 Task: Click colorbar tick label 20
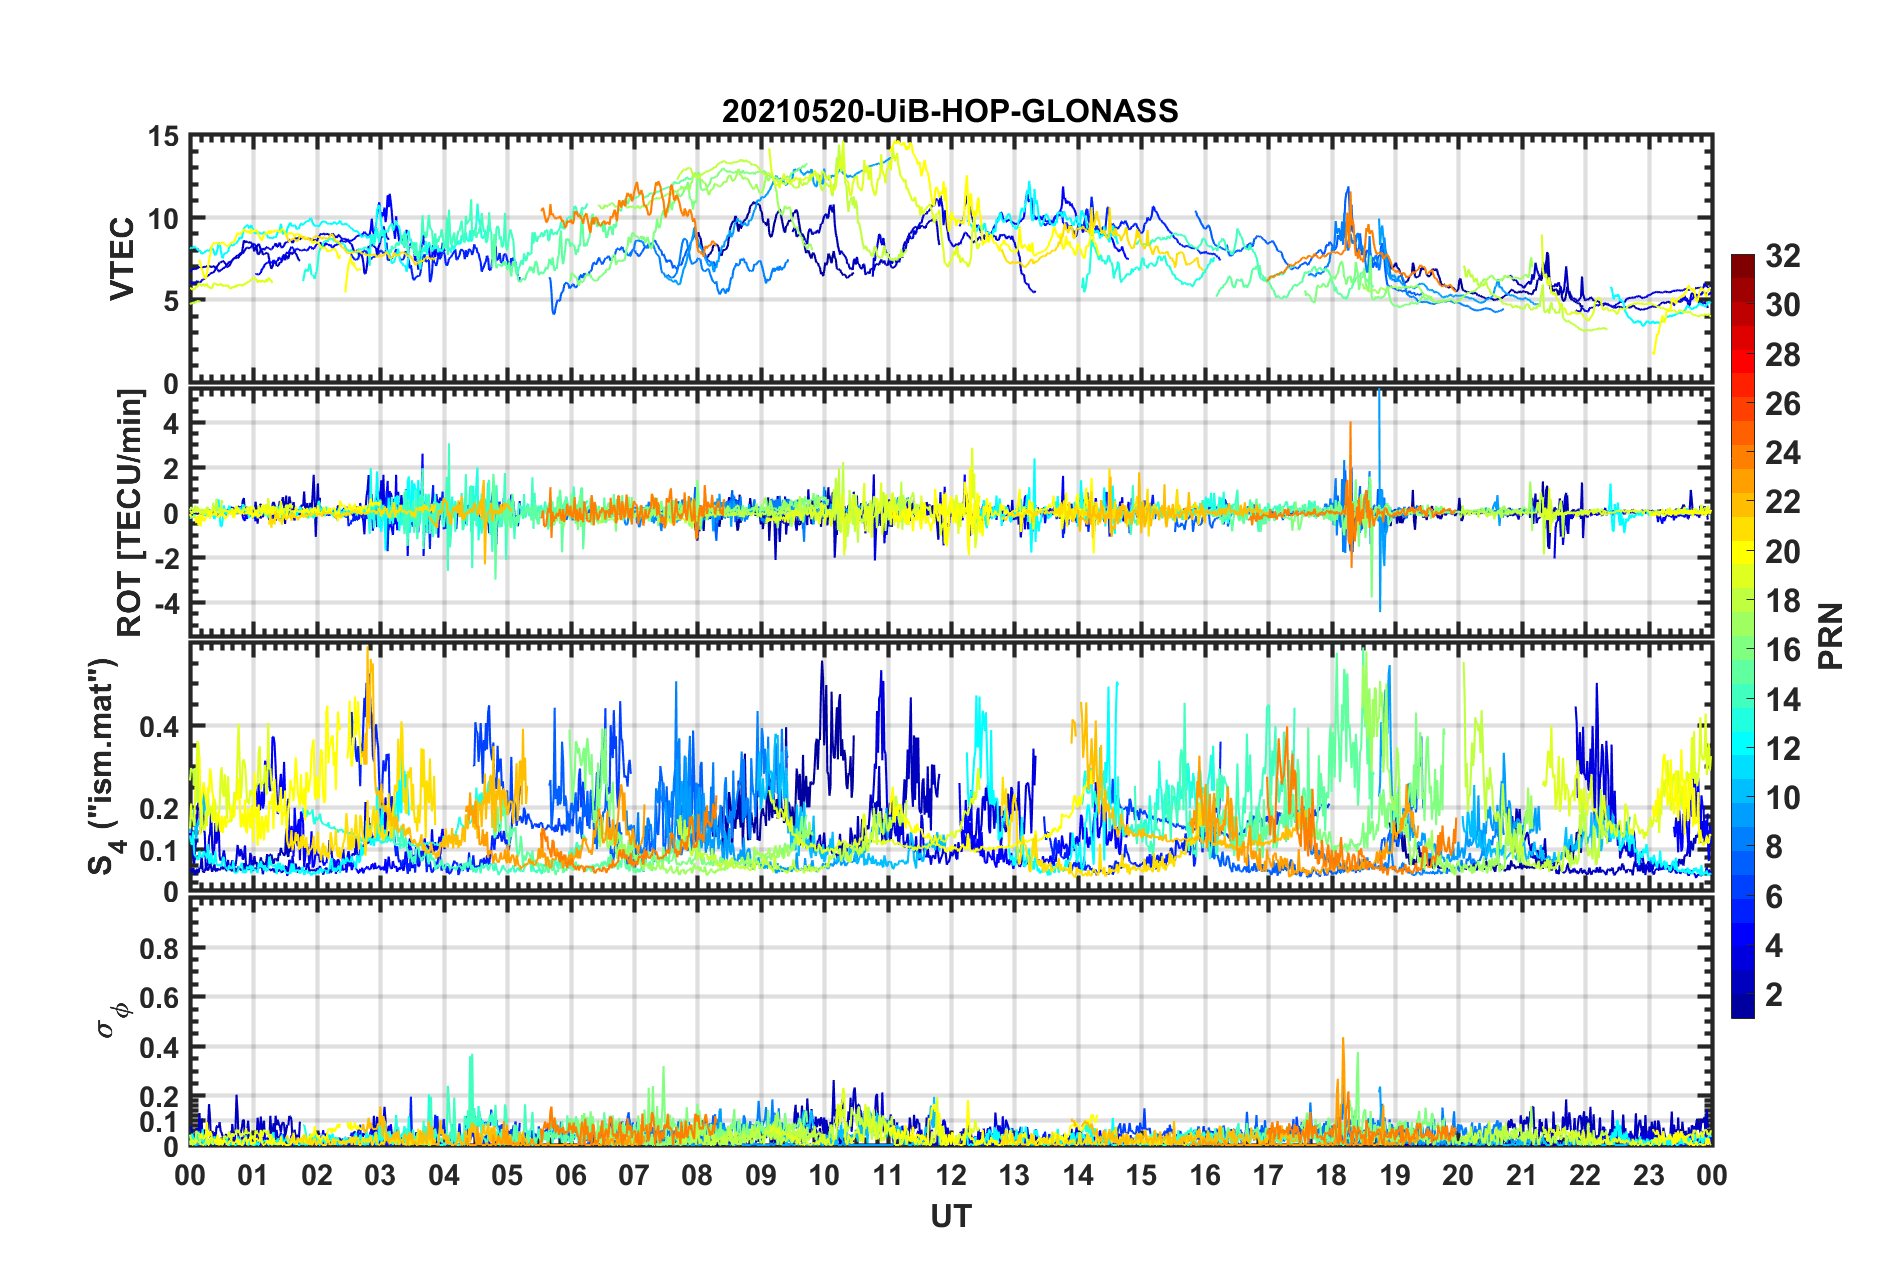pos(1783,552)
